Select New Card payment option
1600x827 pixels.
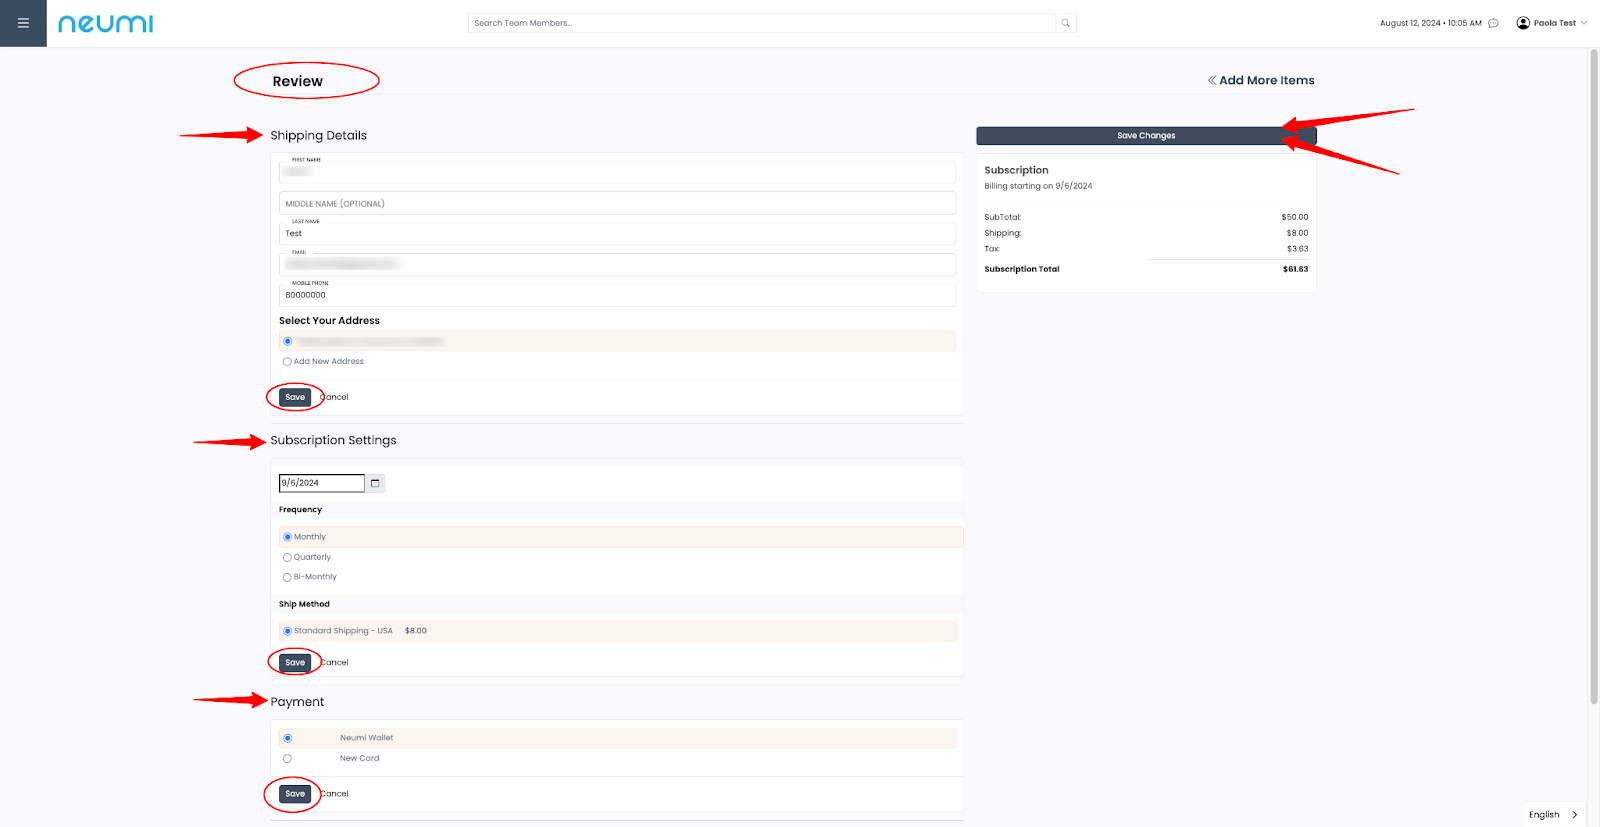(x=287, y=759)
